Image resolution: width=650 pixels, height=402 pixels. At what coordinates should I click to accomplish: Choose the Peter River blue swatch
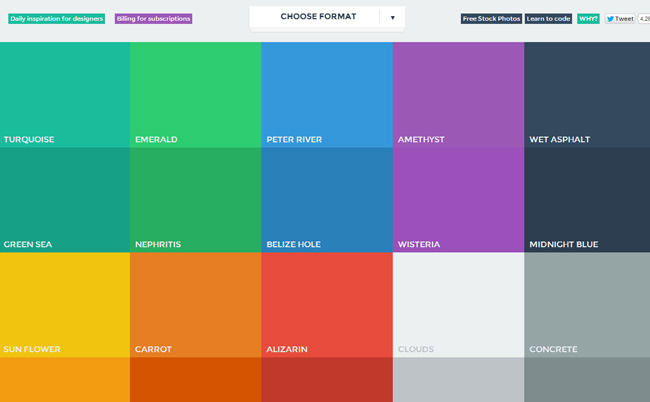[327, 95]
